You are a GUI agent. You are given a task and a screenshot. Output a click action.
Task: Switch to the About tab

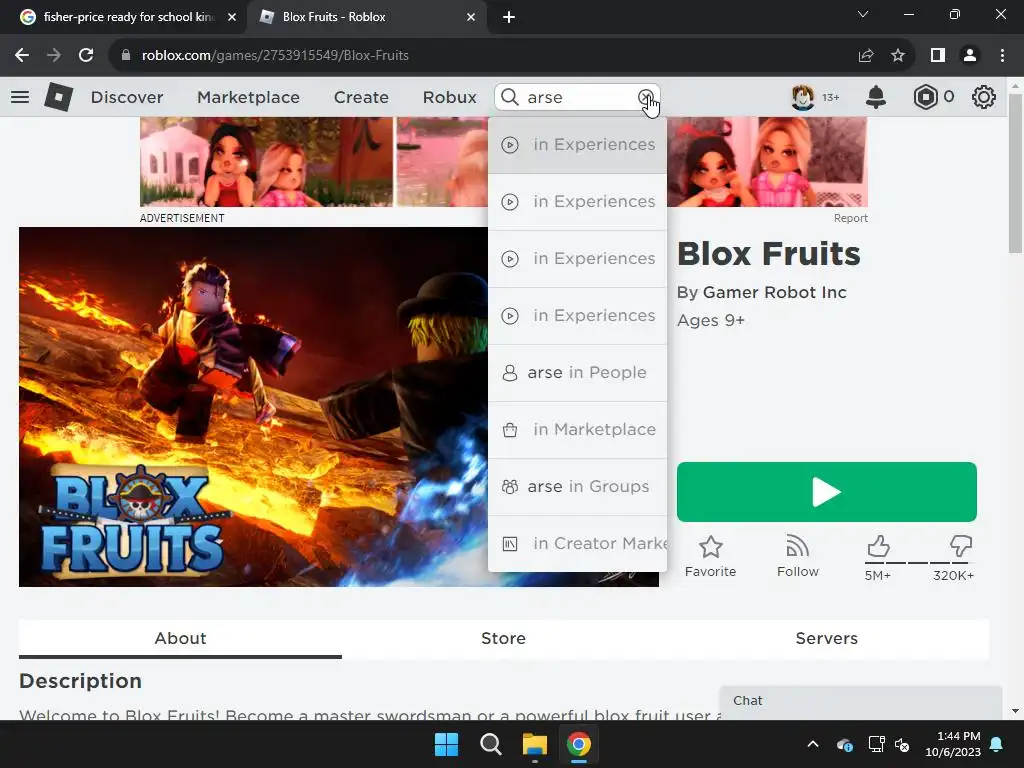180,638
